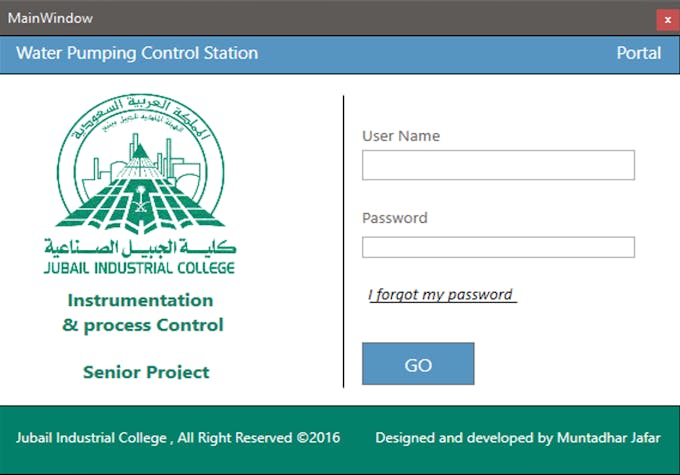This screenshot has height=475, width=680.
Task: Focus the Password input box
Action: point(498,247)
